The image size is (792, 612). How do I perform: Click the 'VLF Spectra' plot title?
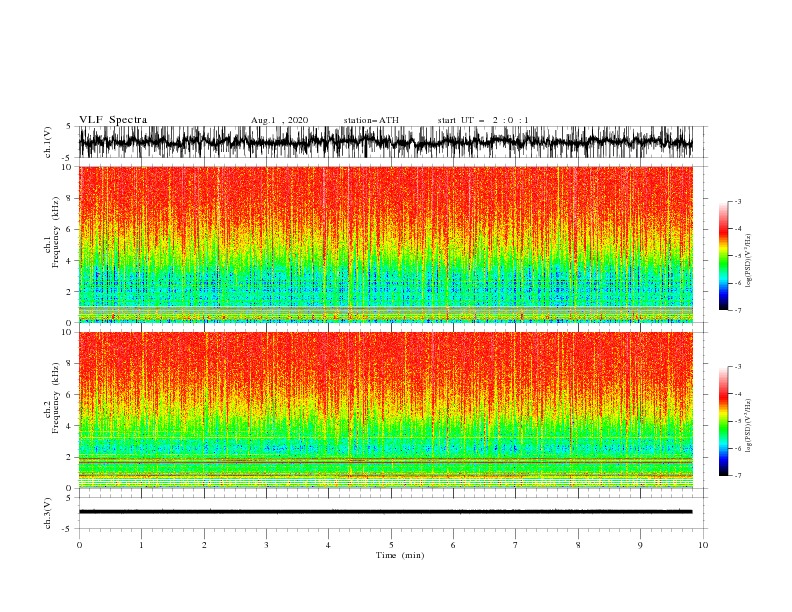[x=113, y=120]
